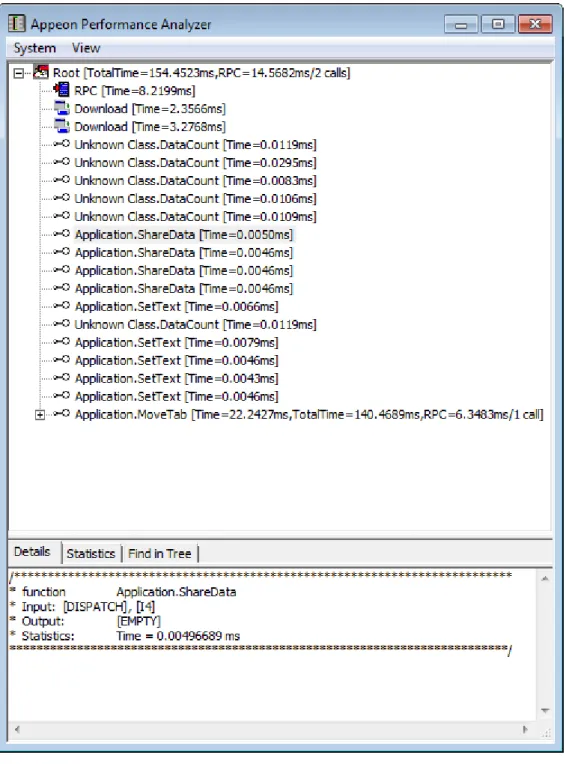The image size is (566, 764).
Task: Click the function icon of ShareData 0.0050ms
Action: tap(61, 234)
